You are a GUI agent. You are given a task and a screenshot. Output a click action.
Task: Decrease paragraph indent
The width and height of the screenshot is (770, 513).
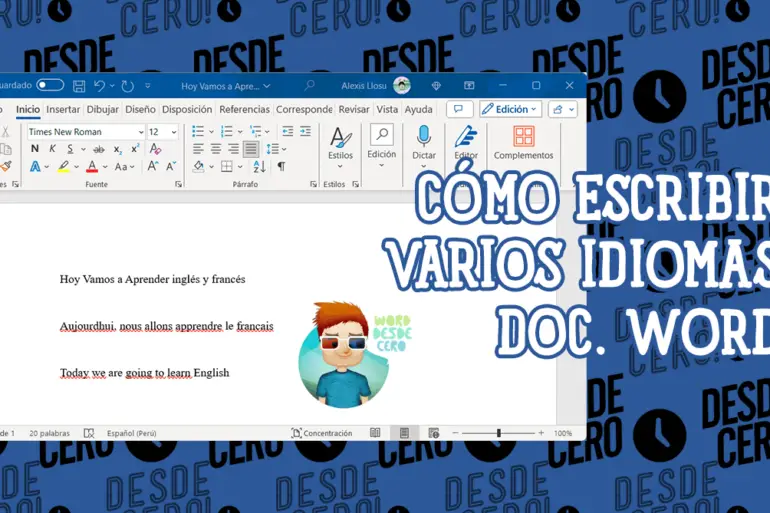288,131
